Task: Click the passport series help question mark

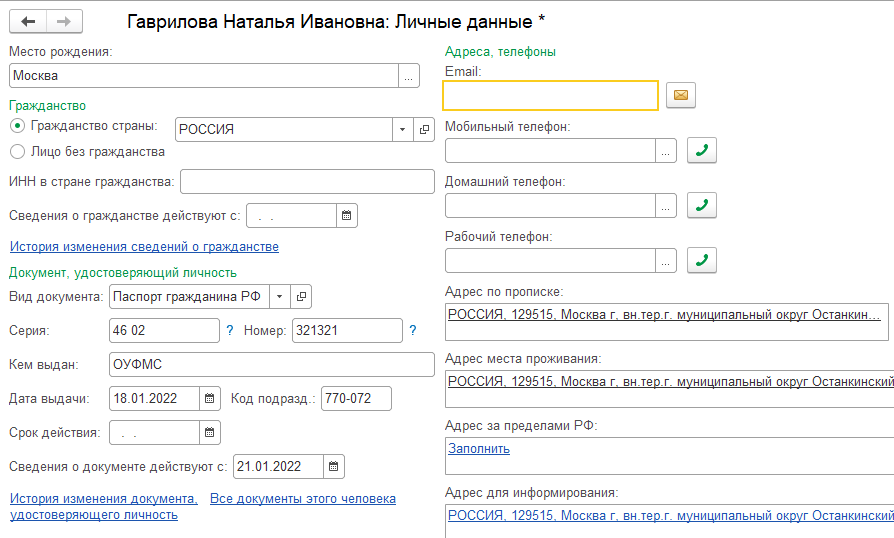Action: 230,330
